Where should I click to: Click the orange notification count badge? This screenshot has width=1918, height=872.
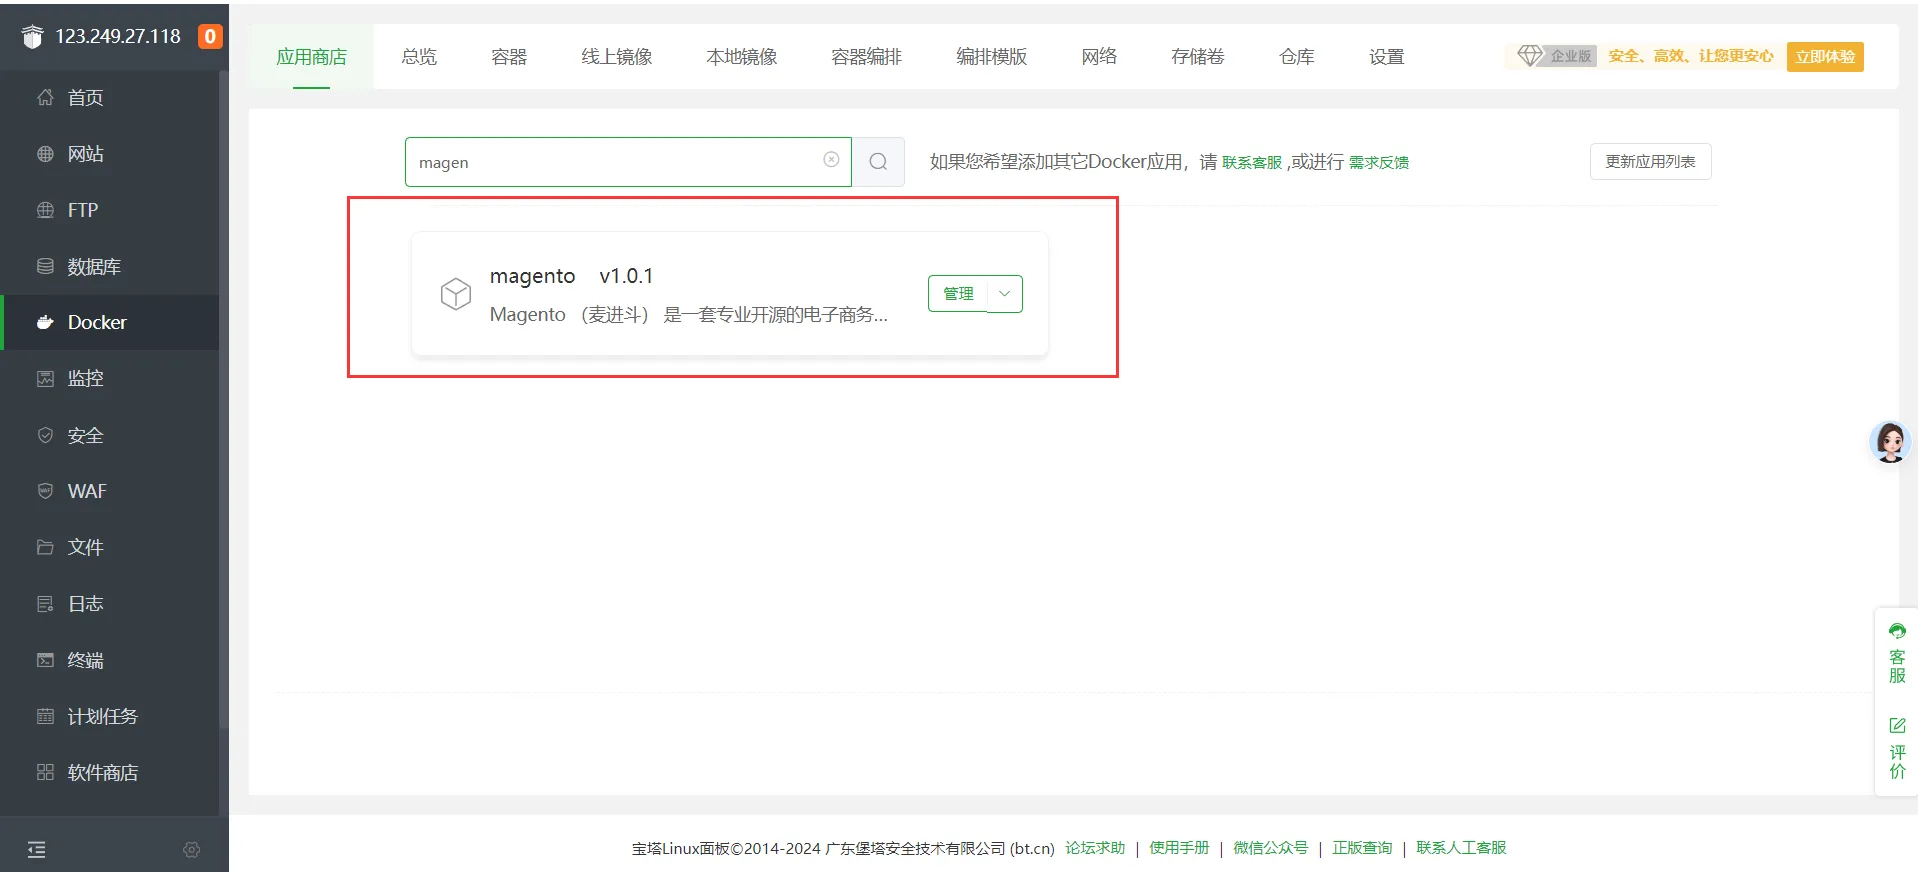coord(210,37)
